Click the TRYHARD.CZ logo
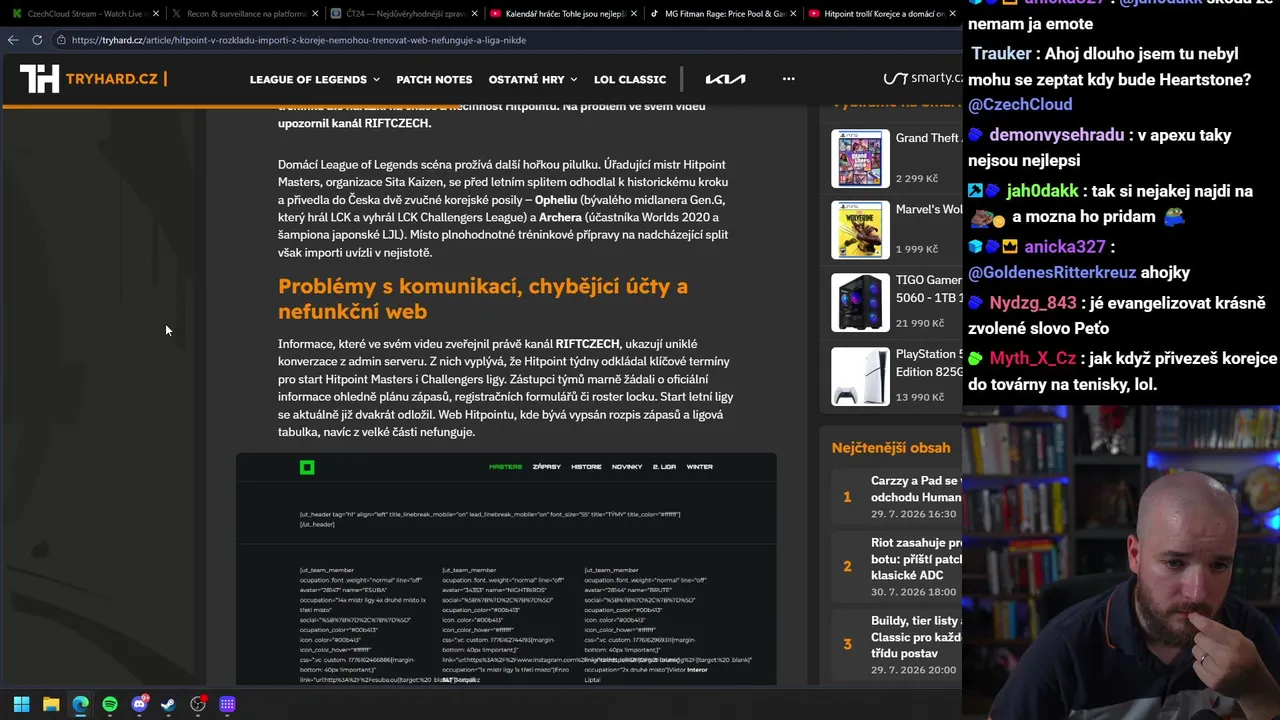The width and height of the screenshot is (1280, 720). point(92,79)
